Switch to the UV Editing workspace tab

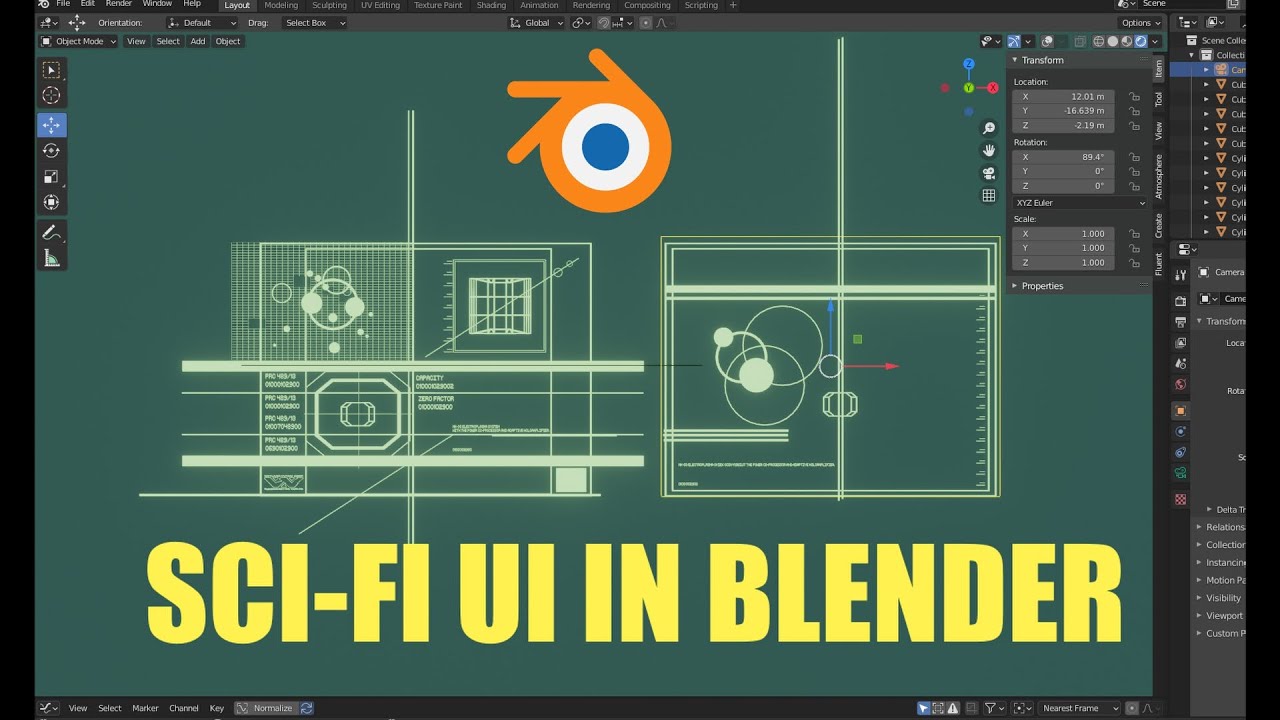click(x=380, y=5)
